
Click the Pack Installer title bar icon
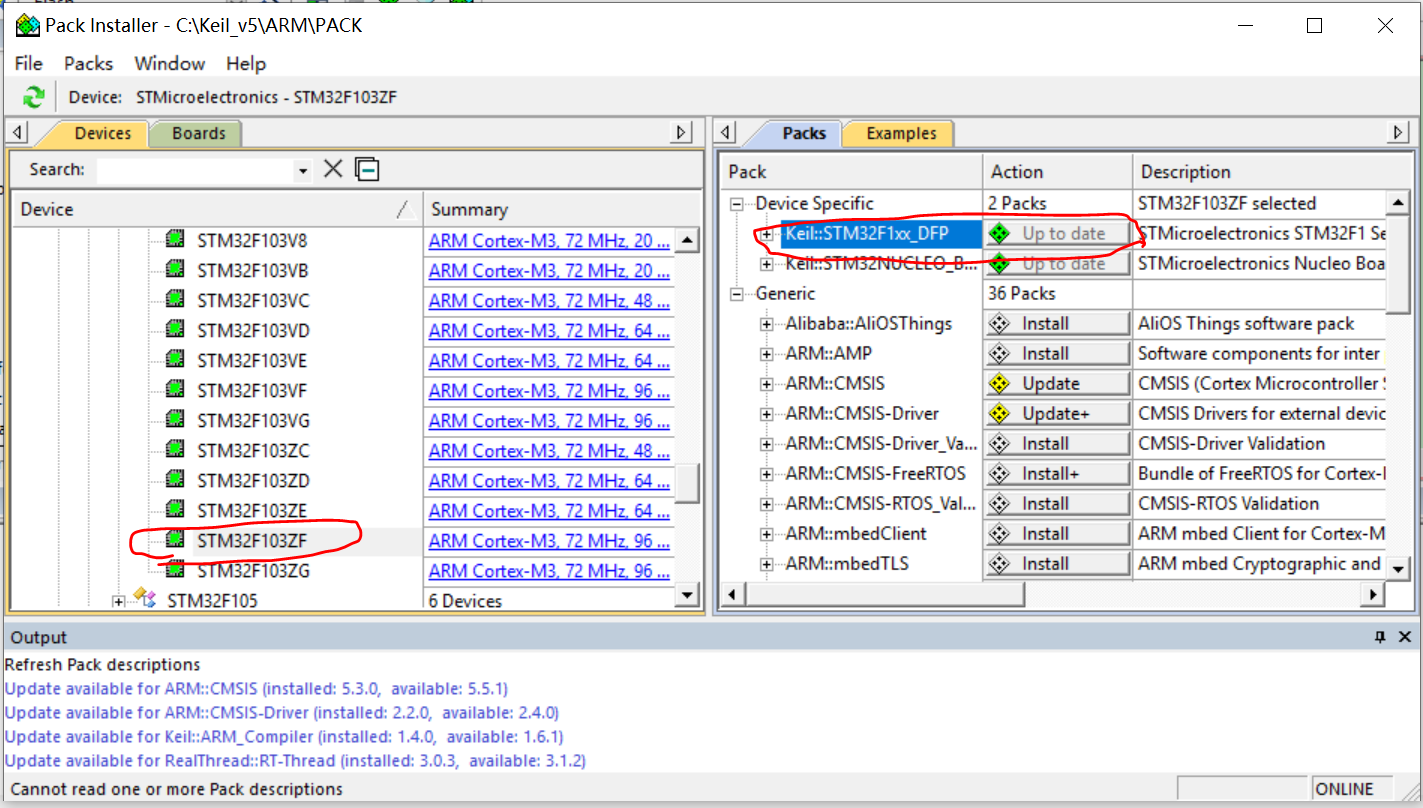click(x=27, y=25)
